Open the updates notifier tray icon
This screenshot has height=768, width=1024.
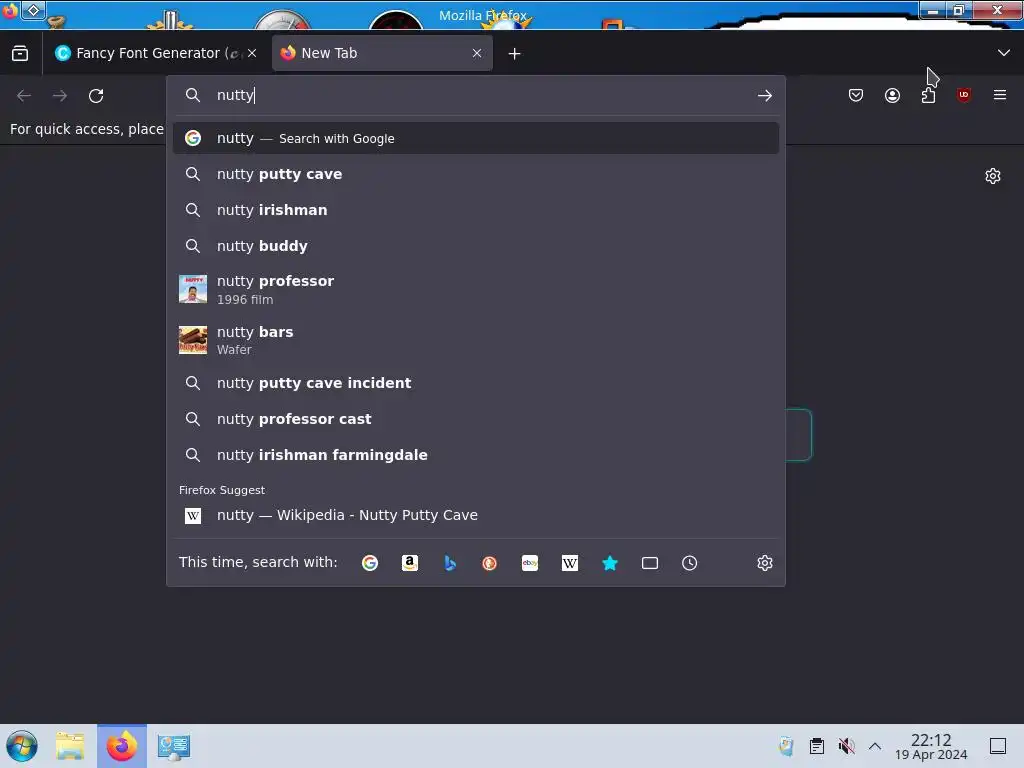click(786, 746)
